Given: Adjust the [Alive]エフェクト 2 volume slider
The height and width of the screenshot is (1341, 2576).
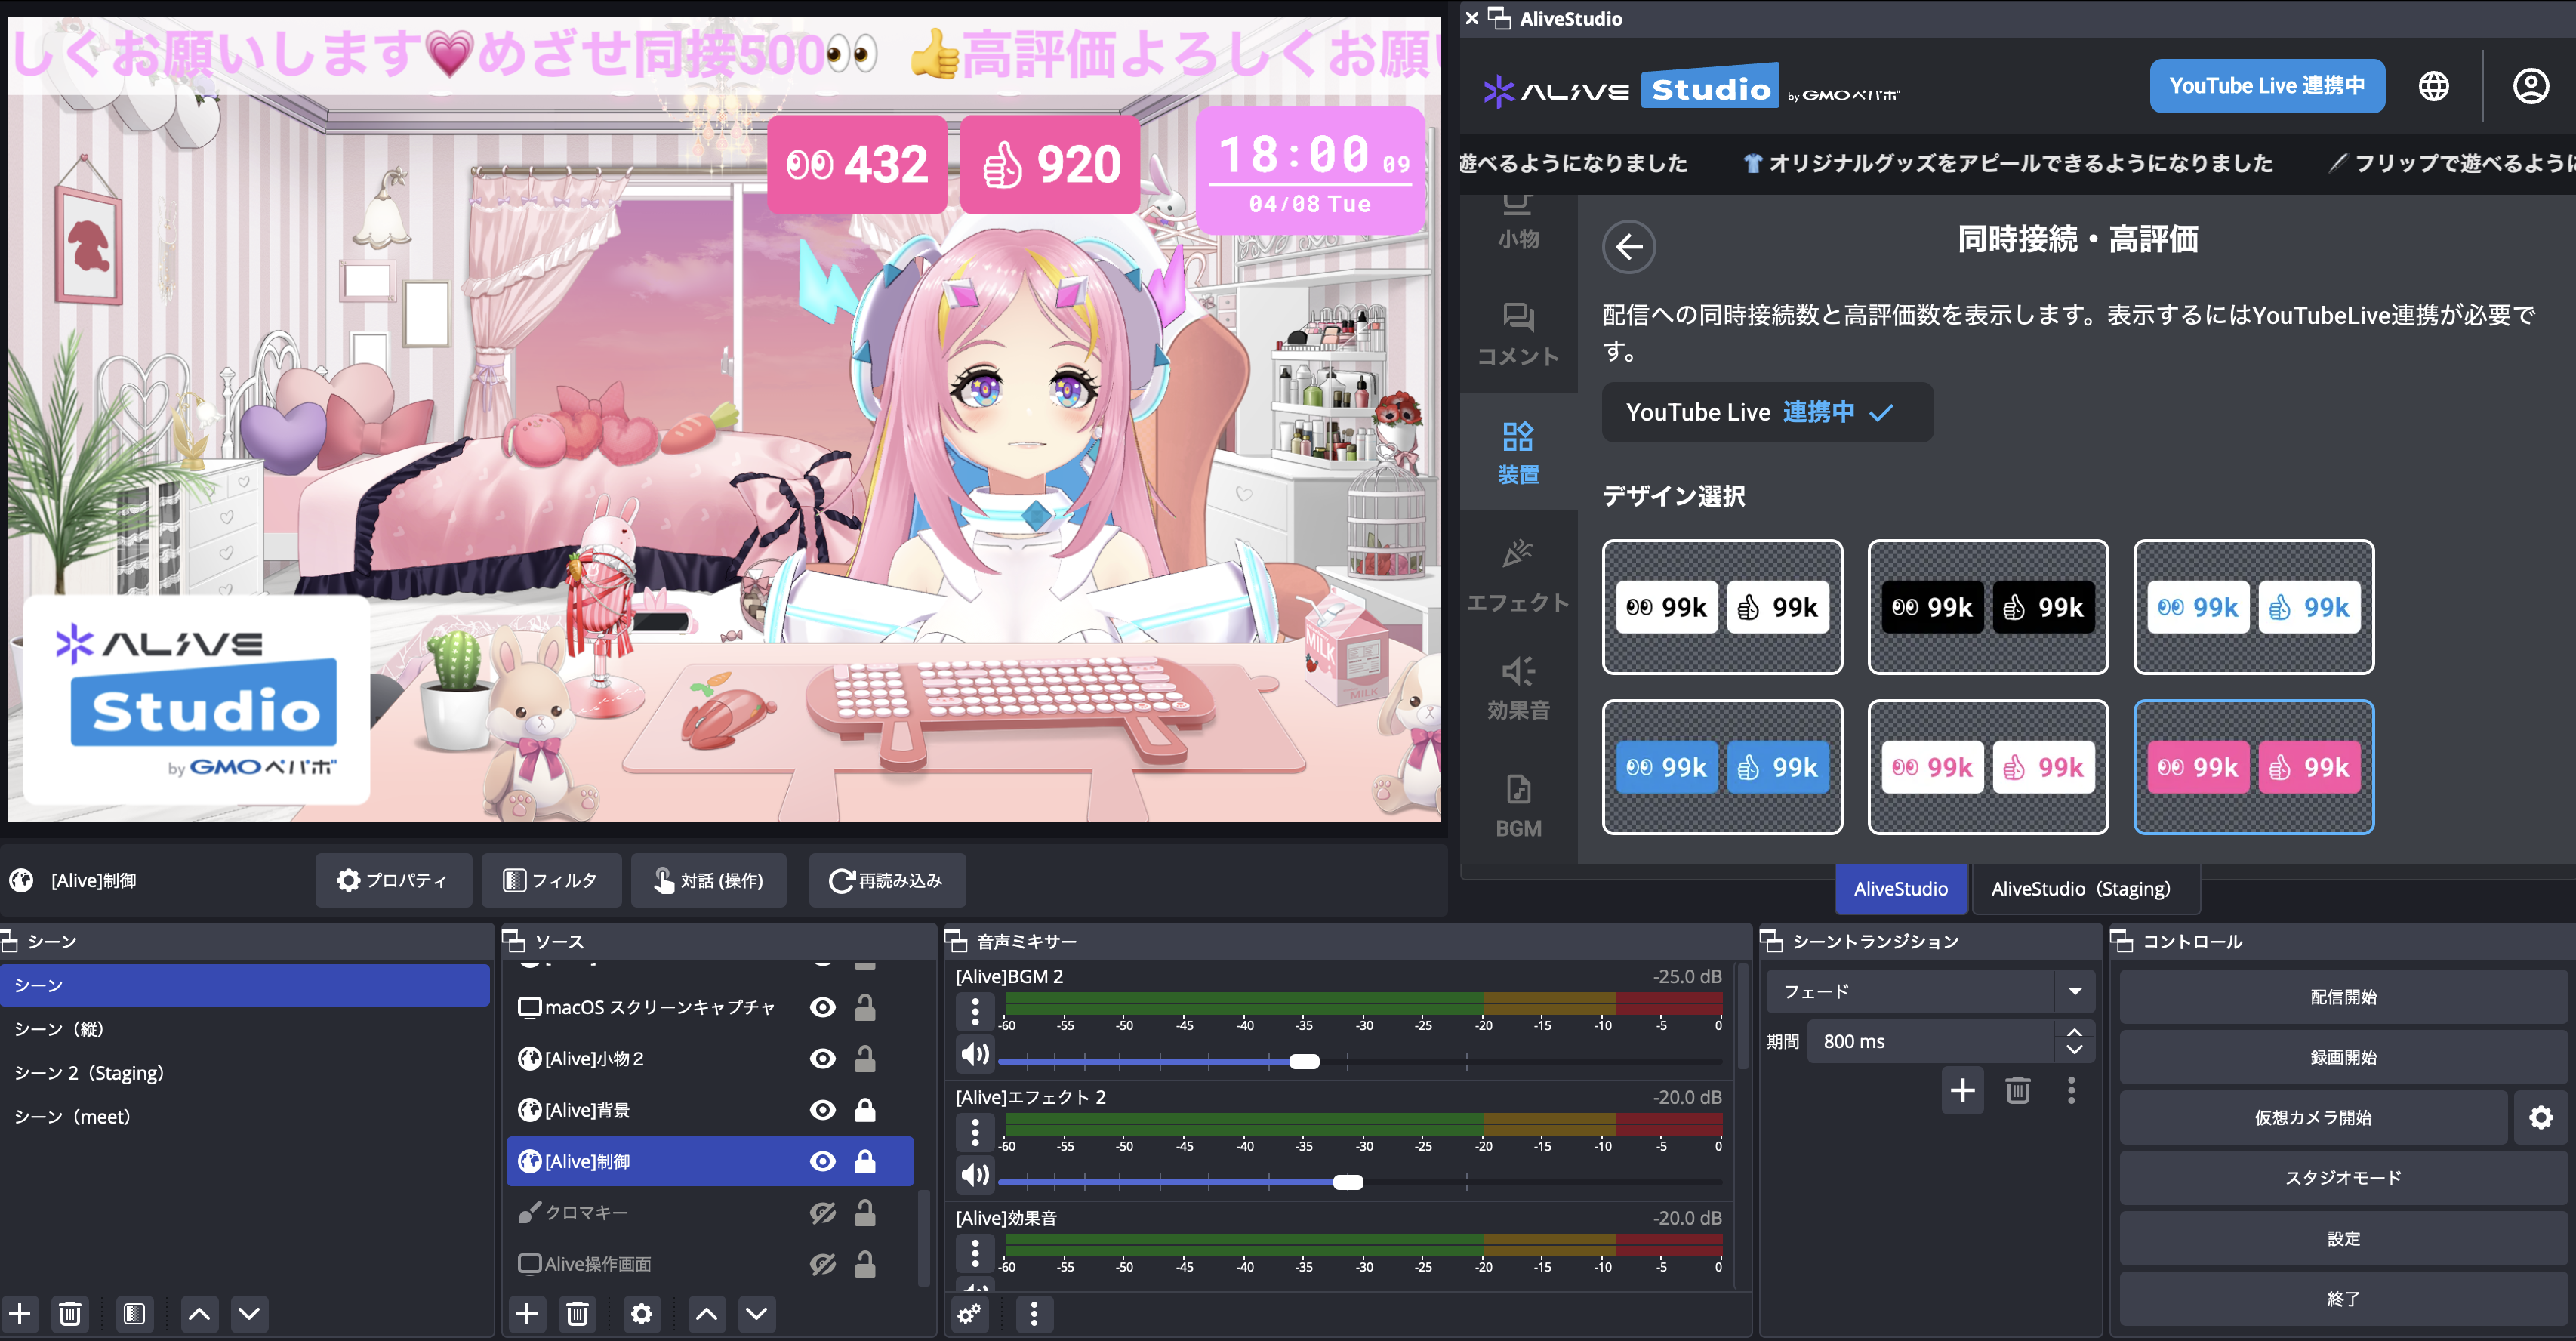Looking at the screenshot, I should tap(1347, 1182).
